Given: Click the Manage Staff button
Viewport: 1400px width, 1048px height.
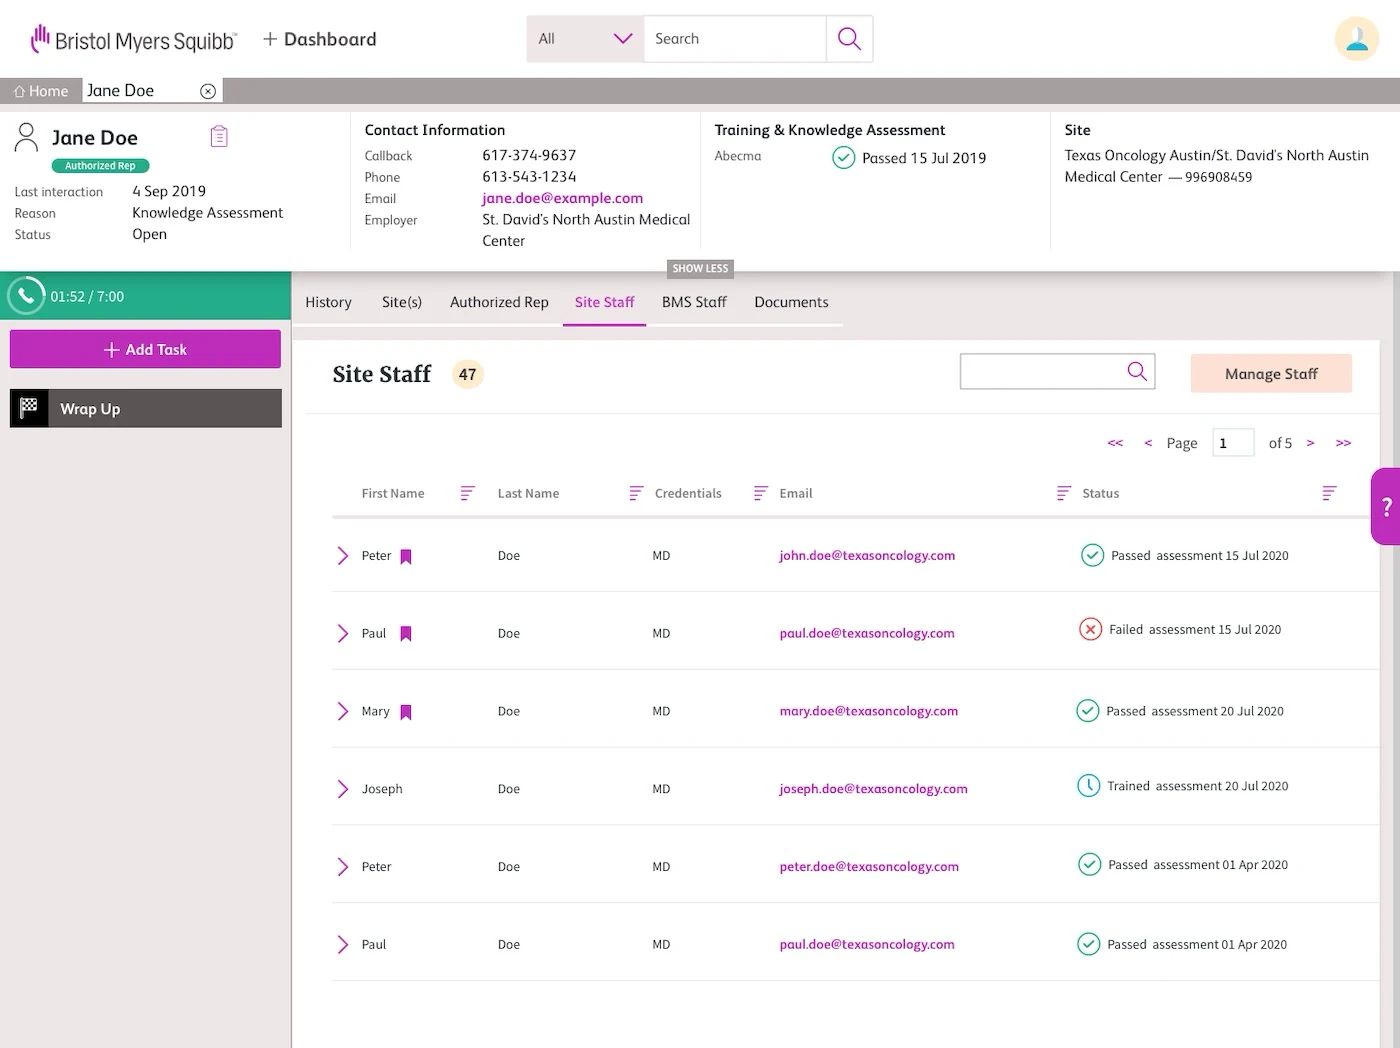Looking at the screenshot, I should [x=1271, y=373].
